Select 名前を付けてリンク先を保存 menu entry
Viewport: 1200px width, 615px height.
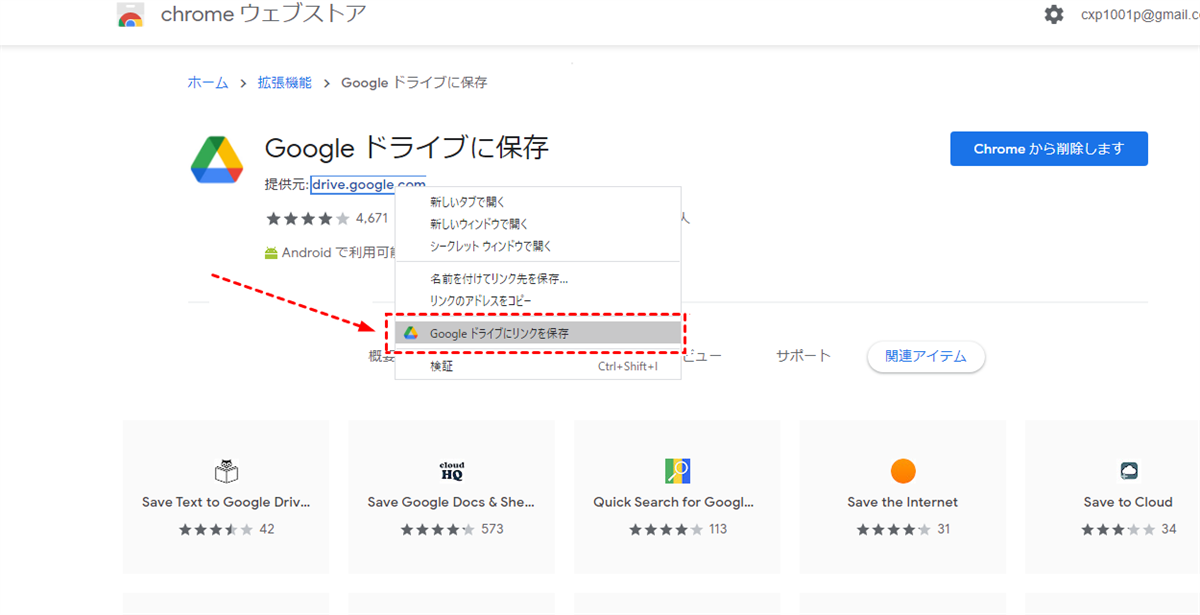(538, 279)
